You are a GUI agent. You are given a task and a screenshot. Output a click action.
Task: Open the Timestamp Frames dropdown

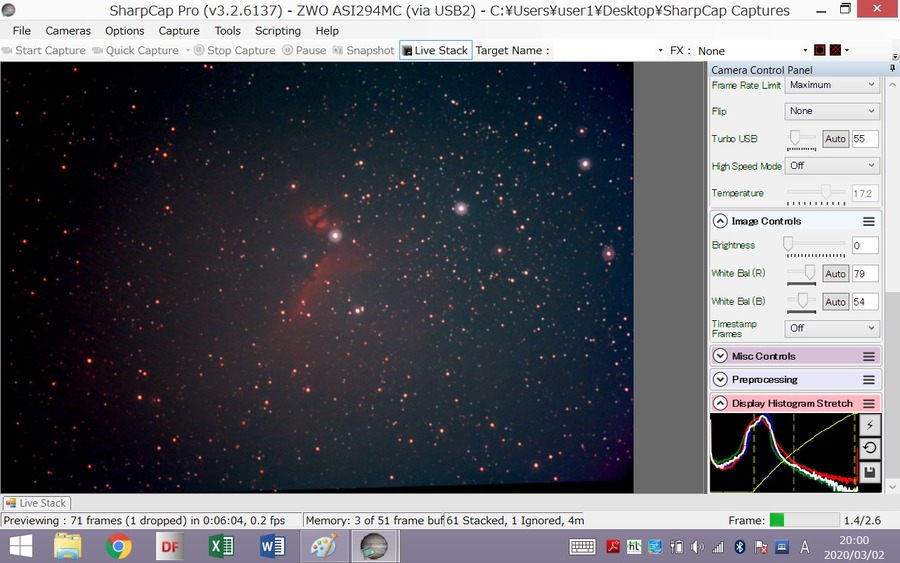click(832, 328)
